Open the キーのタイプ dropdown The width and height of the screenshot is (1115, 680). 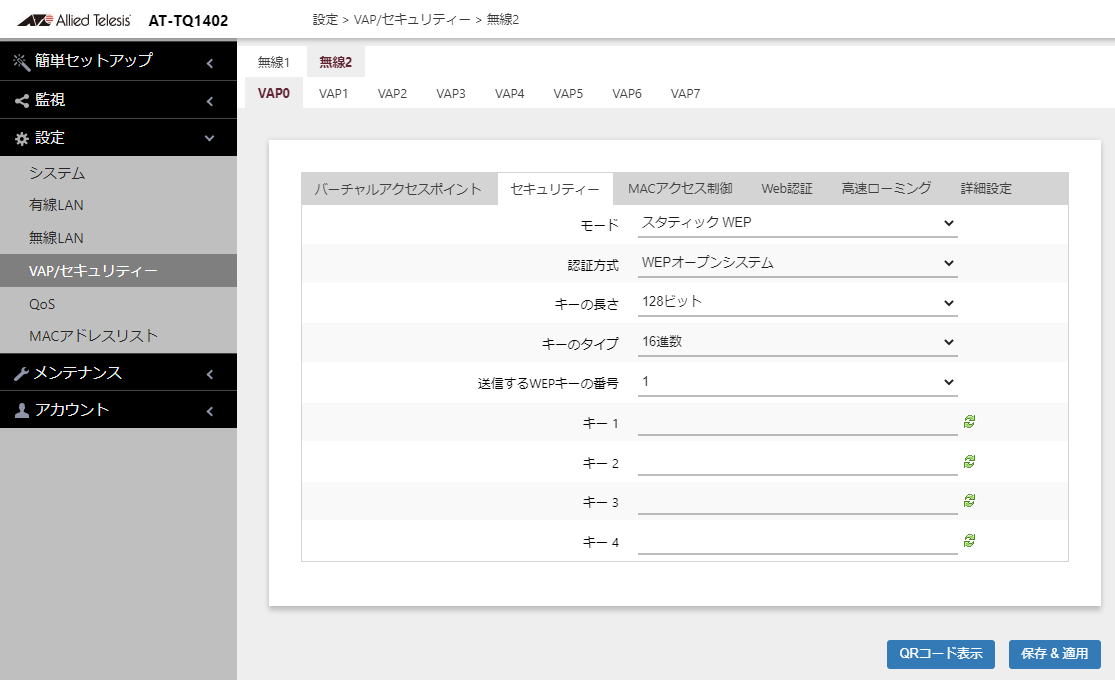(x=797, y=342)
